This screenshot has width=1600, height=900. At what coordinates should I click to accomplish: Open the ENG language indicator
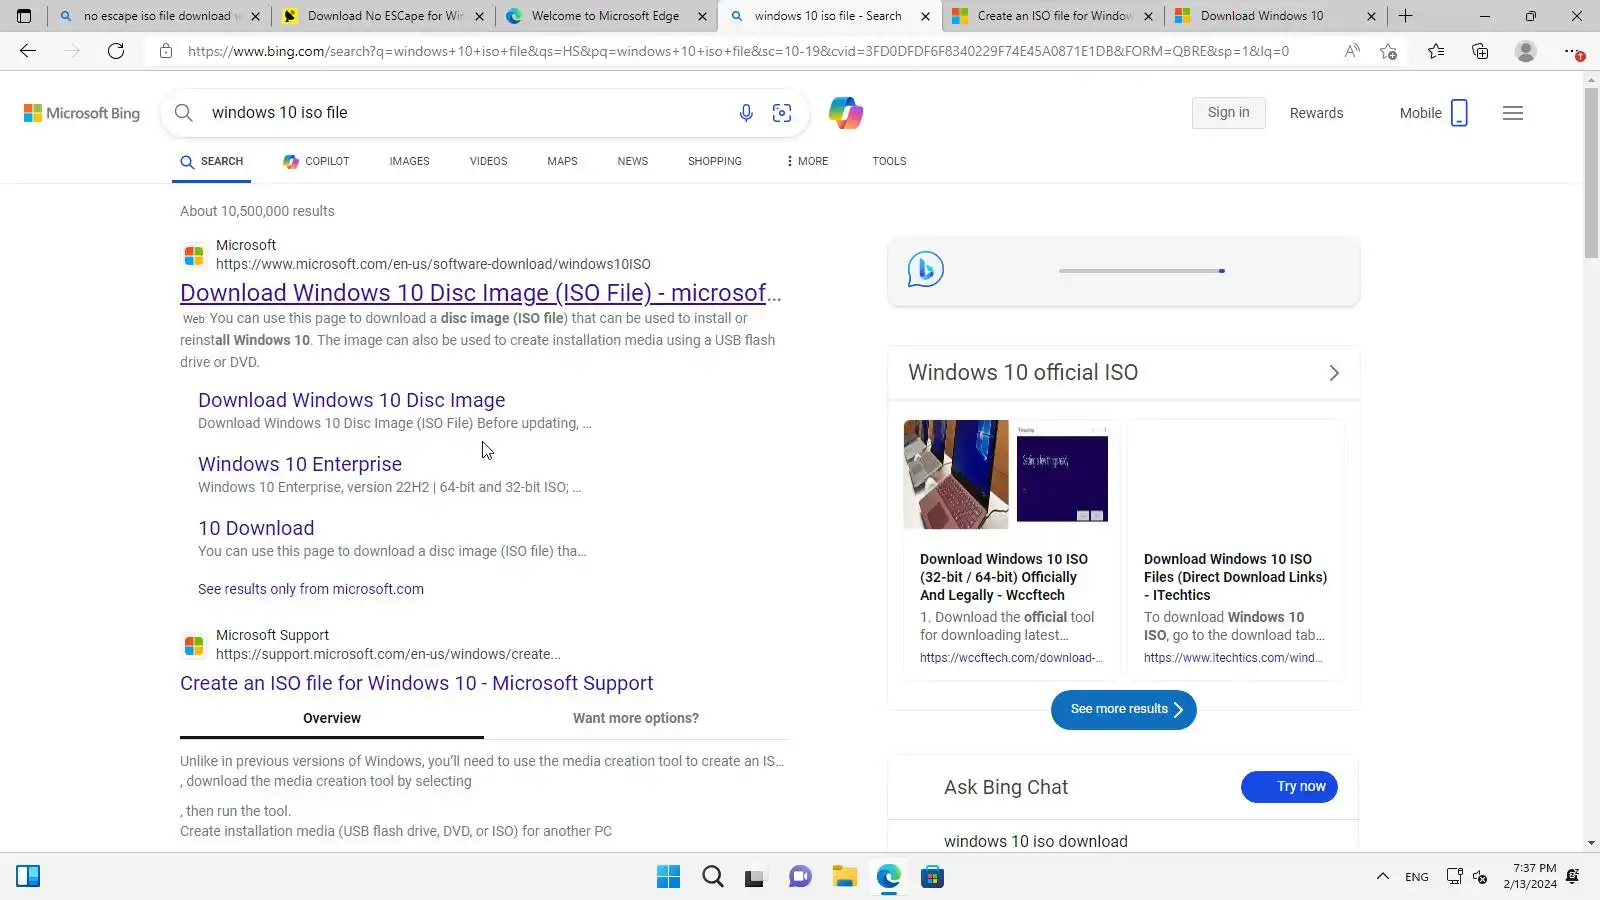pos(1417,877)
